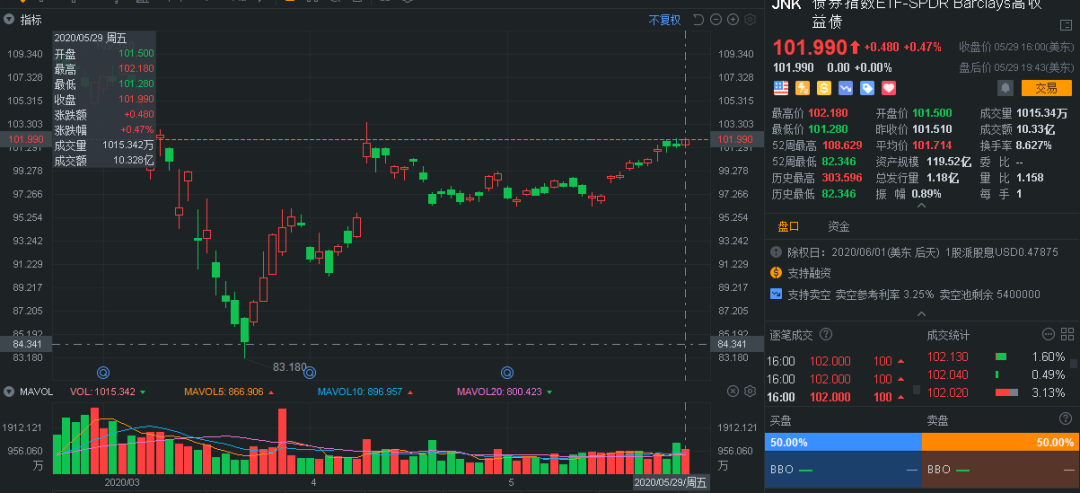Click the 逐笔成交 list scrollbar thumb
This screenshot has width=1080, height=493.
916,390
